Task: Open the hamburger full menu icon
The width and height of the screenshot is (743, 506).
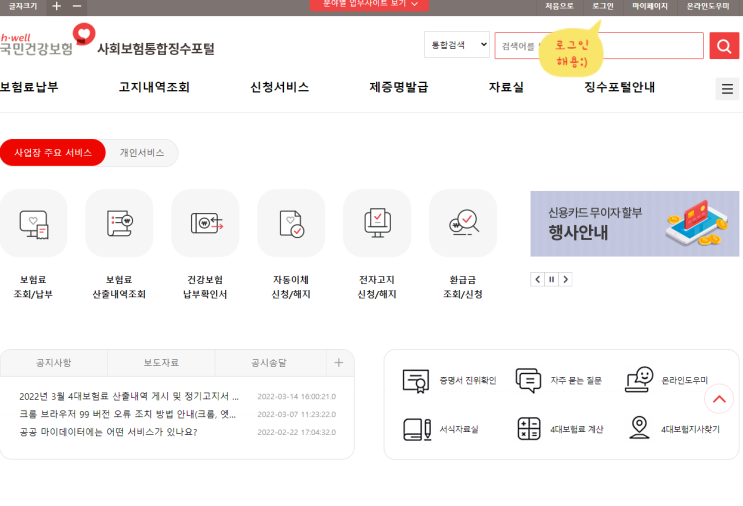Action: 727,89
